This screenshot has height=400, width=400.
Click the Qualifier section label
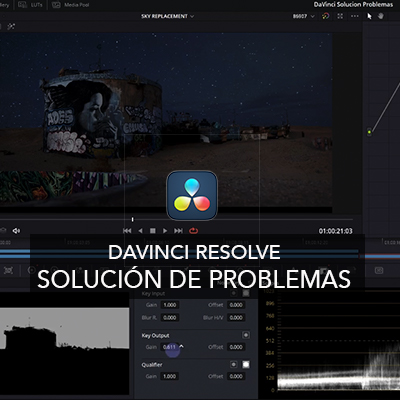pos(152,365)
